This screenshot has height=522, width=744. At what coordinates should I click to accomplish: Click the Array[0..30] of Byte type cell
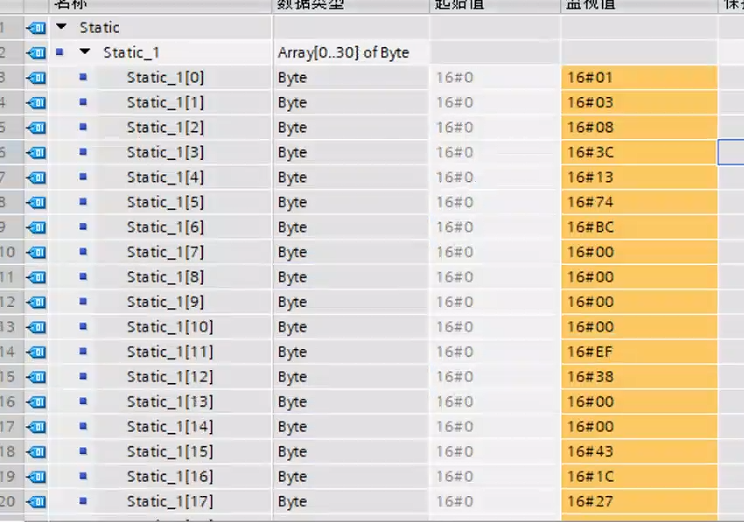[343, 52]
